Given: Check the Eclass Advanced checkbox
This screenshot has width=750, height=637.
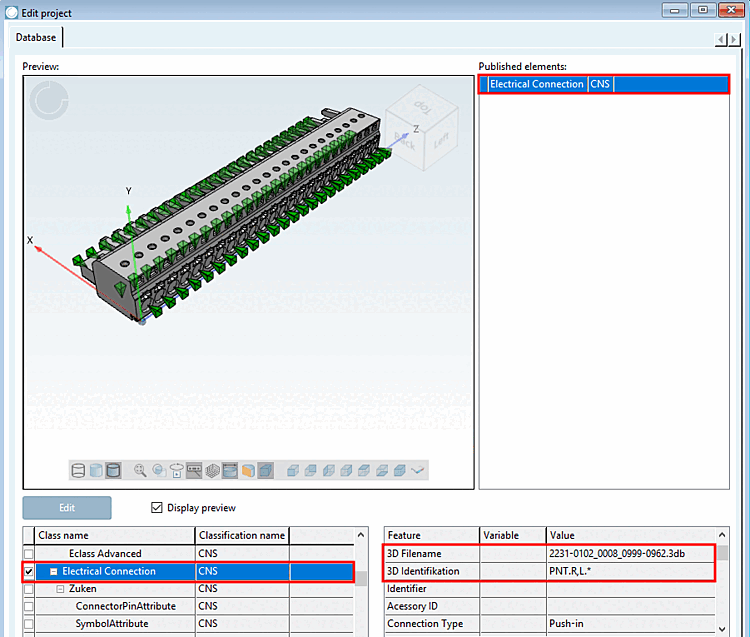Looking at the screenshot, I should [28, 554].
